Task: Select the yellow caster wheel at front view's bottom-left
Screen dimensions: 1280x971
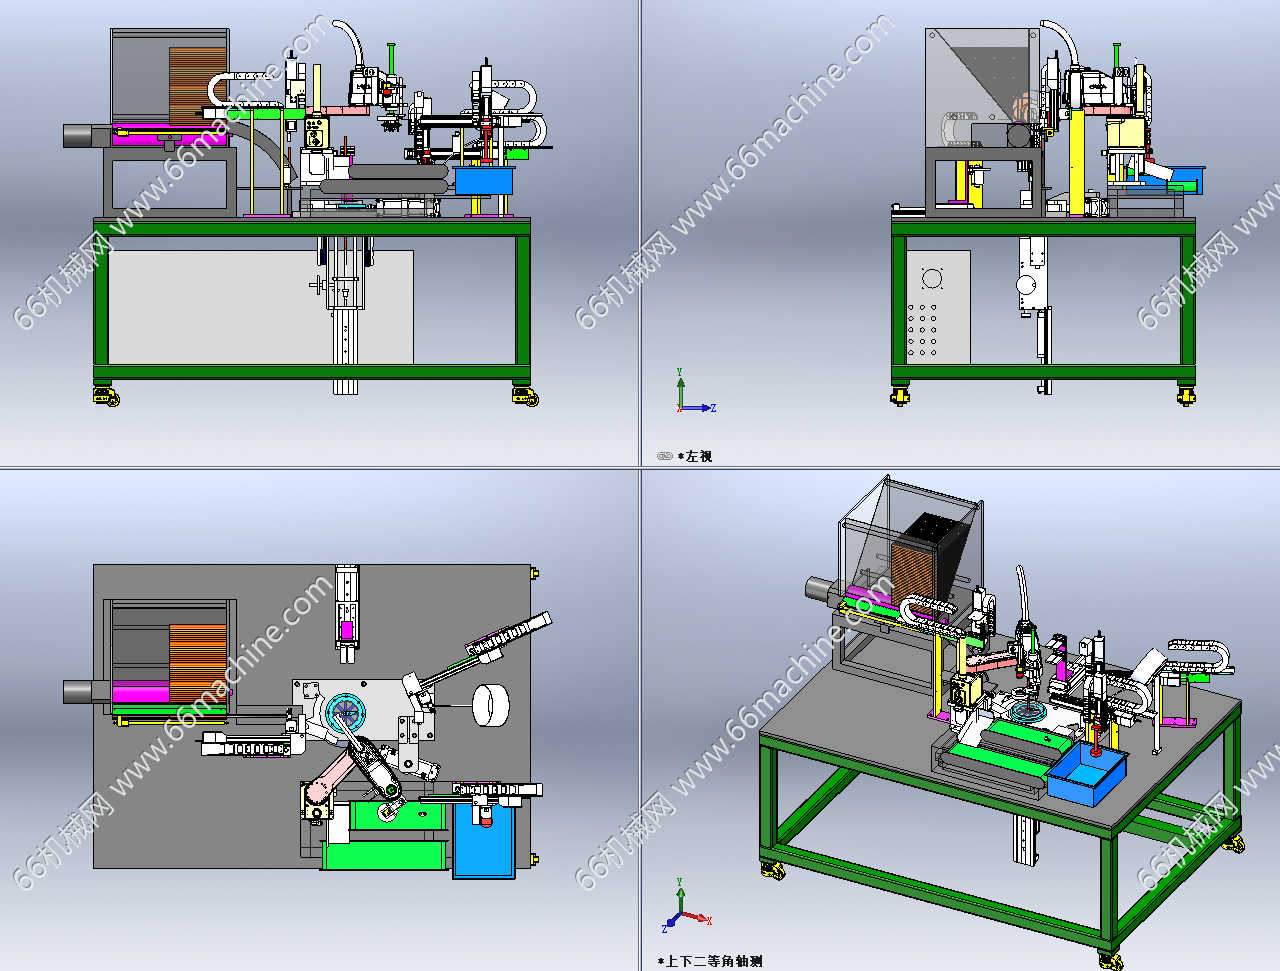Action: tap(105, 397)
